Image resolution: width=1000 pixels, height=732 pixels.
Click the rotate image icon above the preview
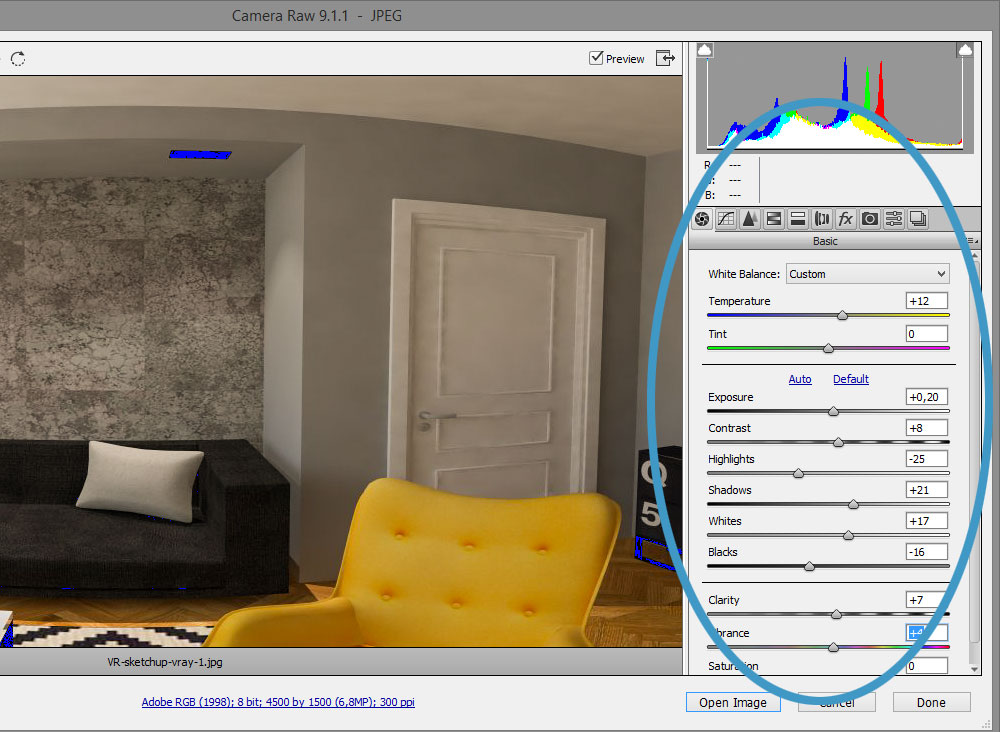18,59
